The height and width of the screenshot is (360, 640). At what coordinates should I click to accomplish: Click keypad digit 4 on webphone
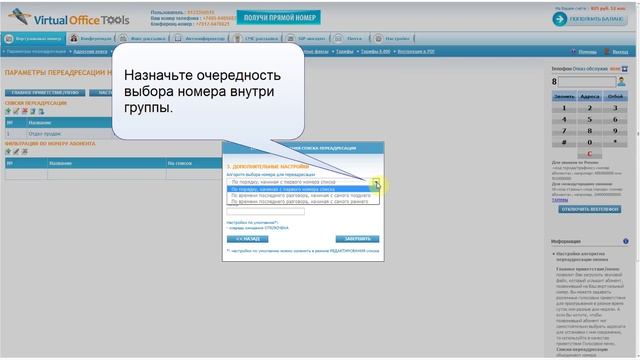(x=564, y=120)
